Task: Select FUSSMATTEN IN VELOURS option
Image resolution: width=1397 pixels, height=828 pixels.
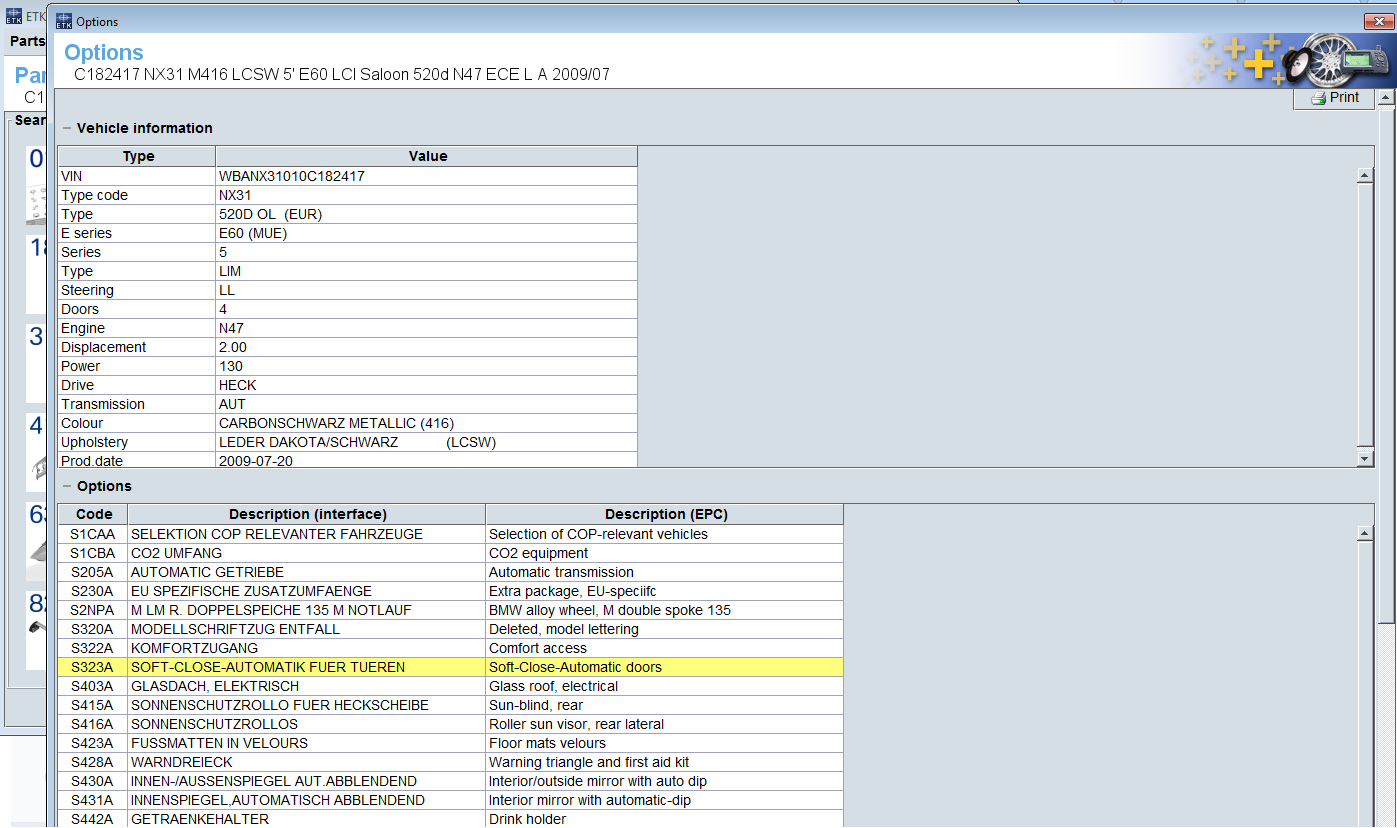Action: (x=219, y=743)
